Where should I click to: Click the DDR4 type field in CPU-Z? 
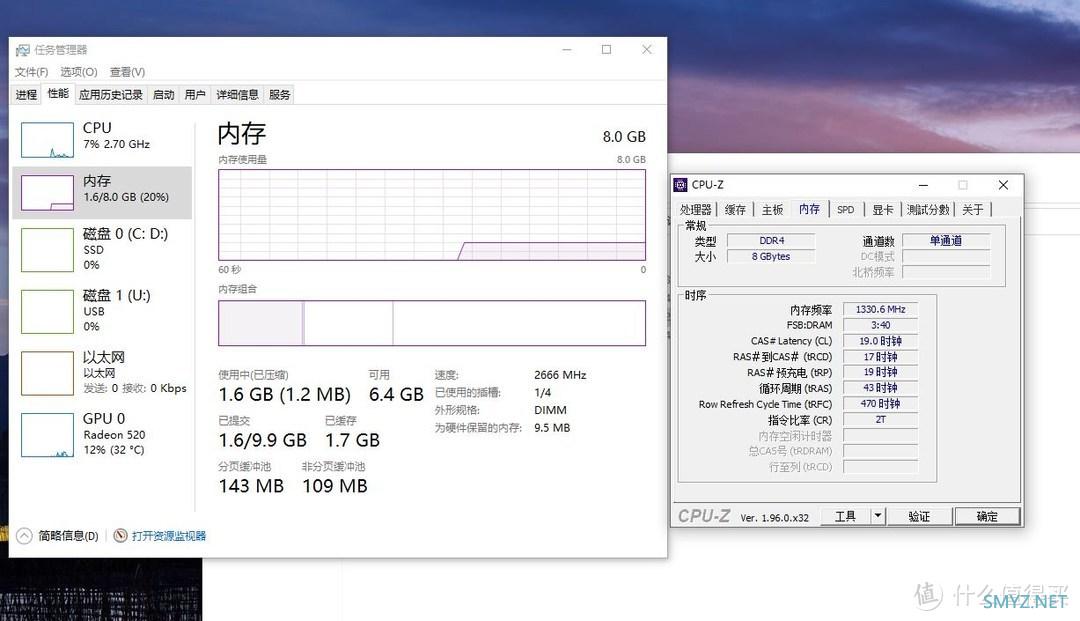click(x=771, y=240)
